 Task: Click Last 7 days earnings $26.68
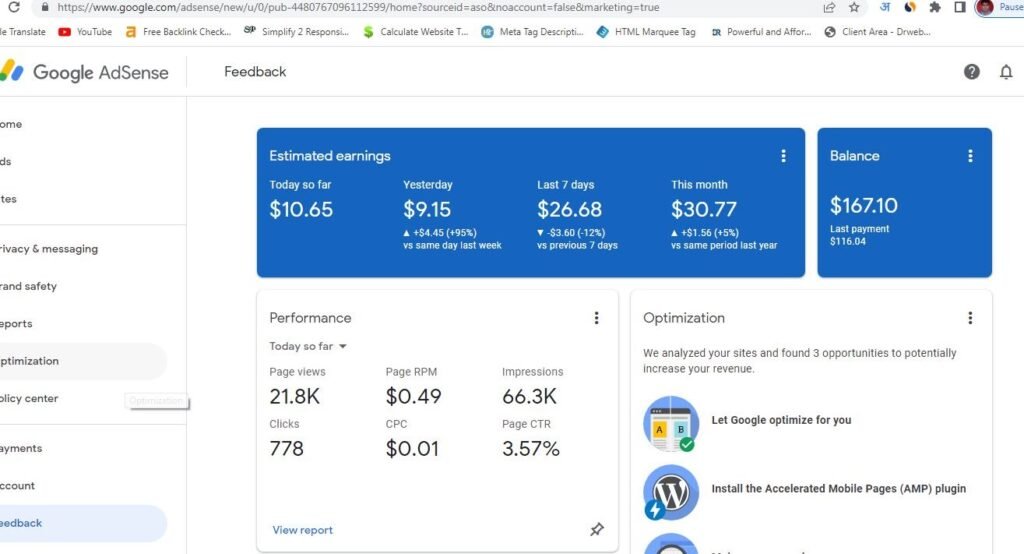click(569, 210)
